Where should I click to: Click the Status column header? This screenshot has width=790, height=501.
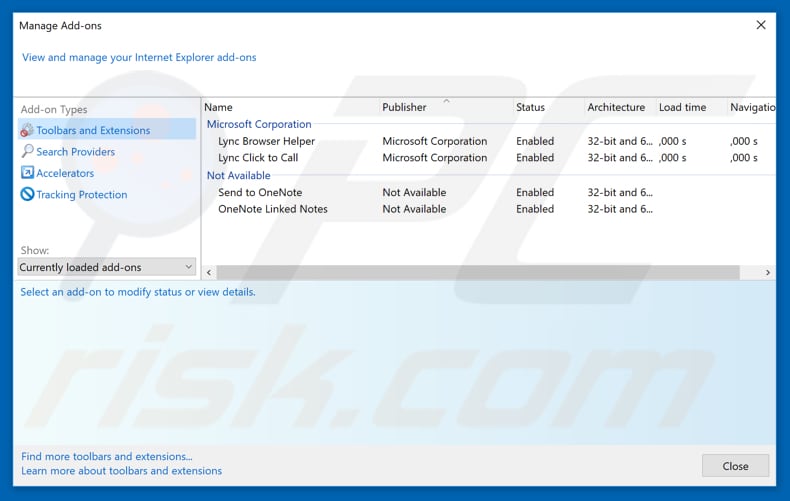[x=530, y=107]
